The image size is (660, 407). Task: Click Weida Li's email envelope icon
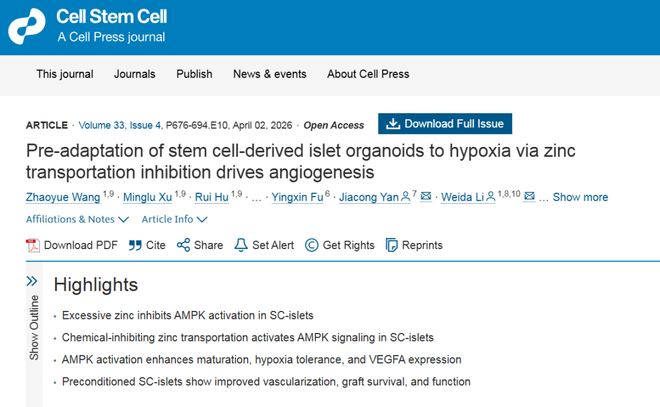(529, 197)
